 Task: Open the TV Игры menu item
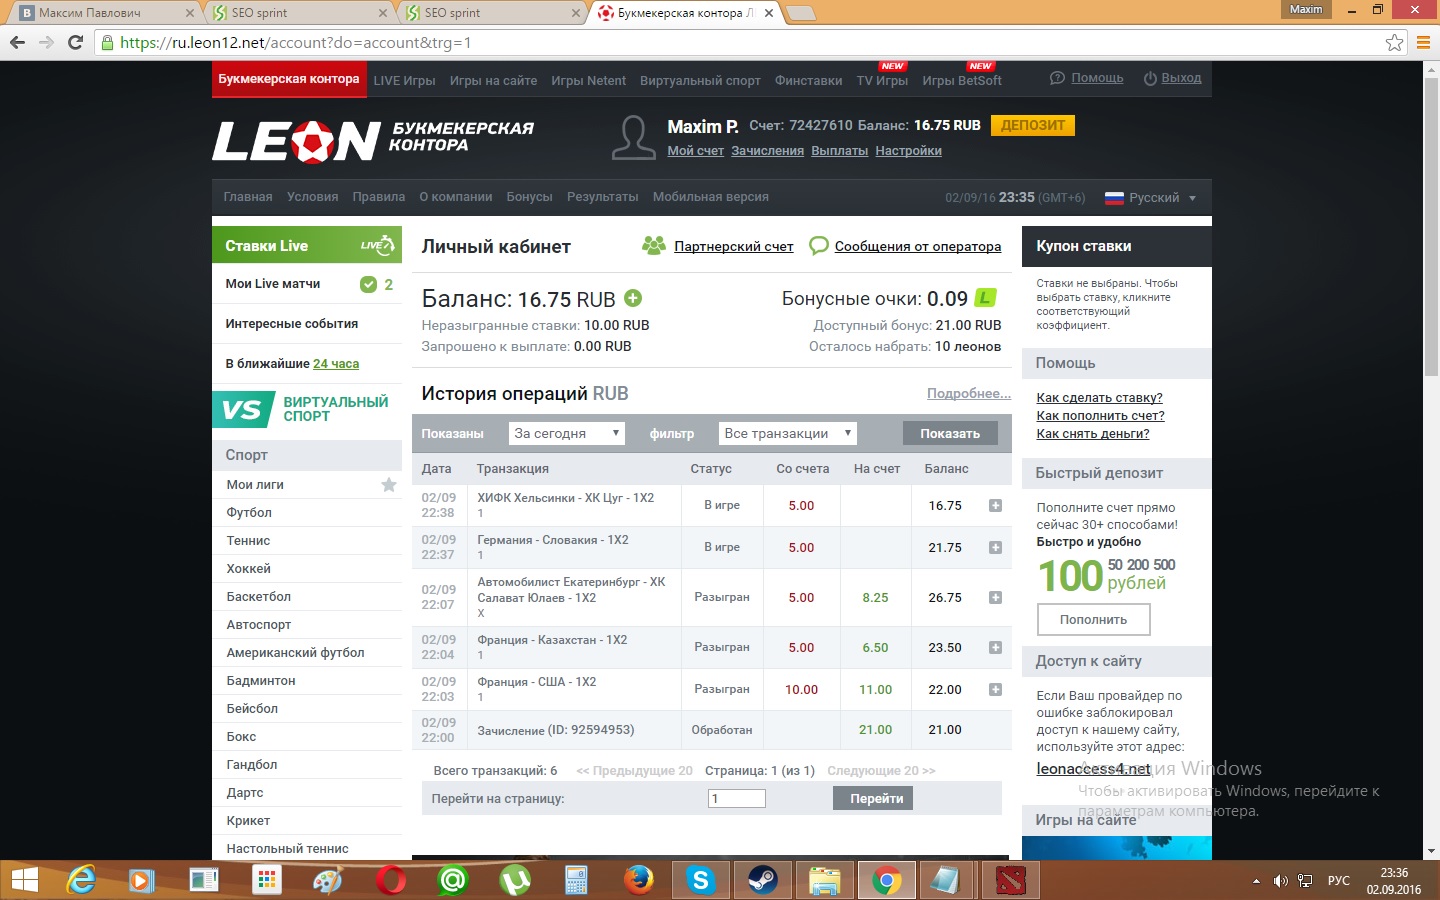click(x=882, y=81)
